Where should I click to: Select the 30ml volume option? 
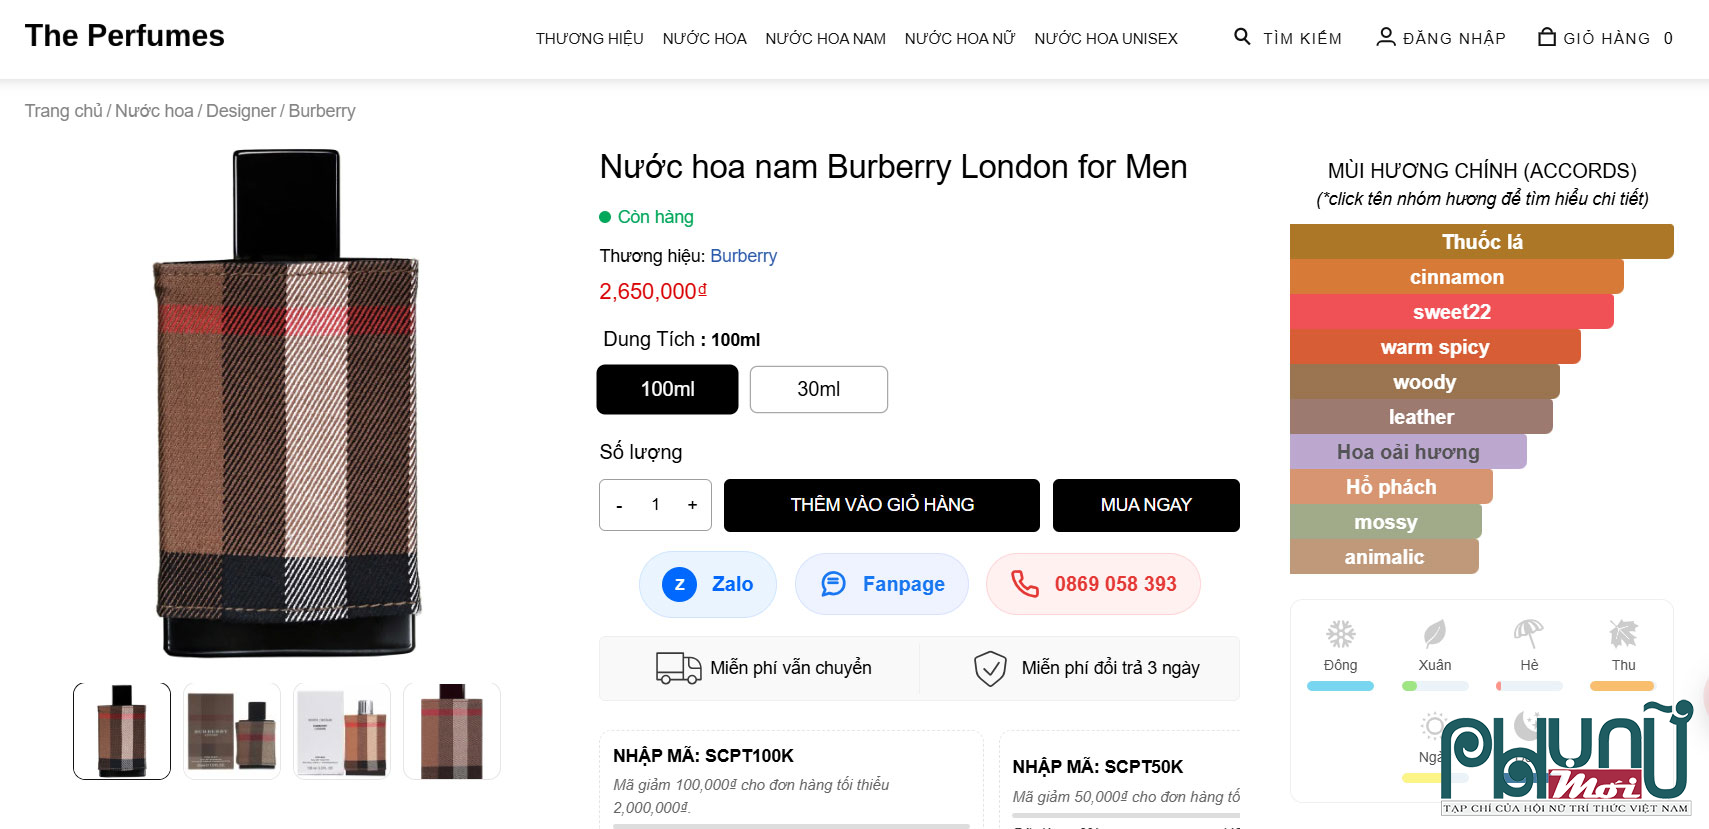(818, 389)
